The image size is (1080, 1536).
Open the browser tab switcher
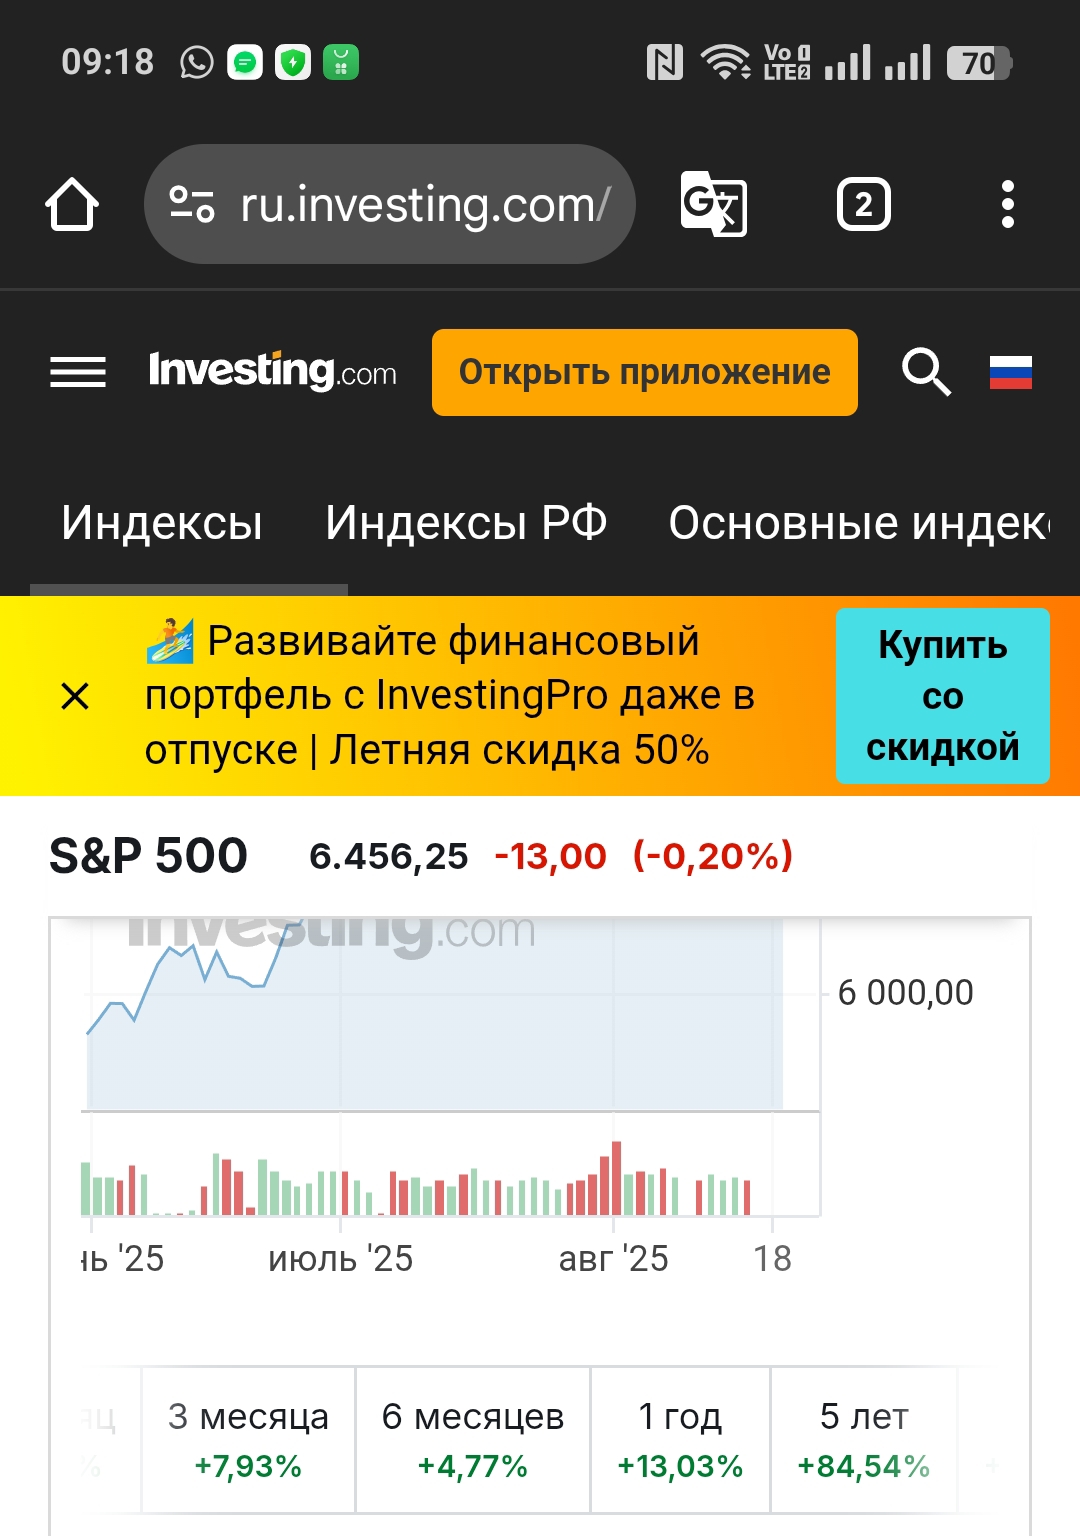click(863, 205)
